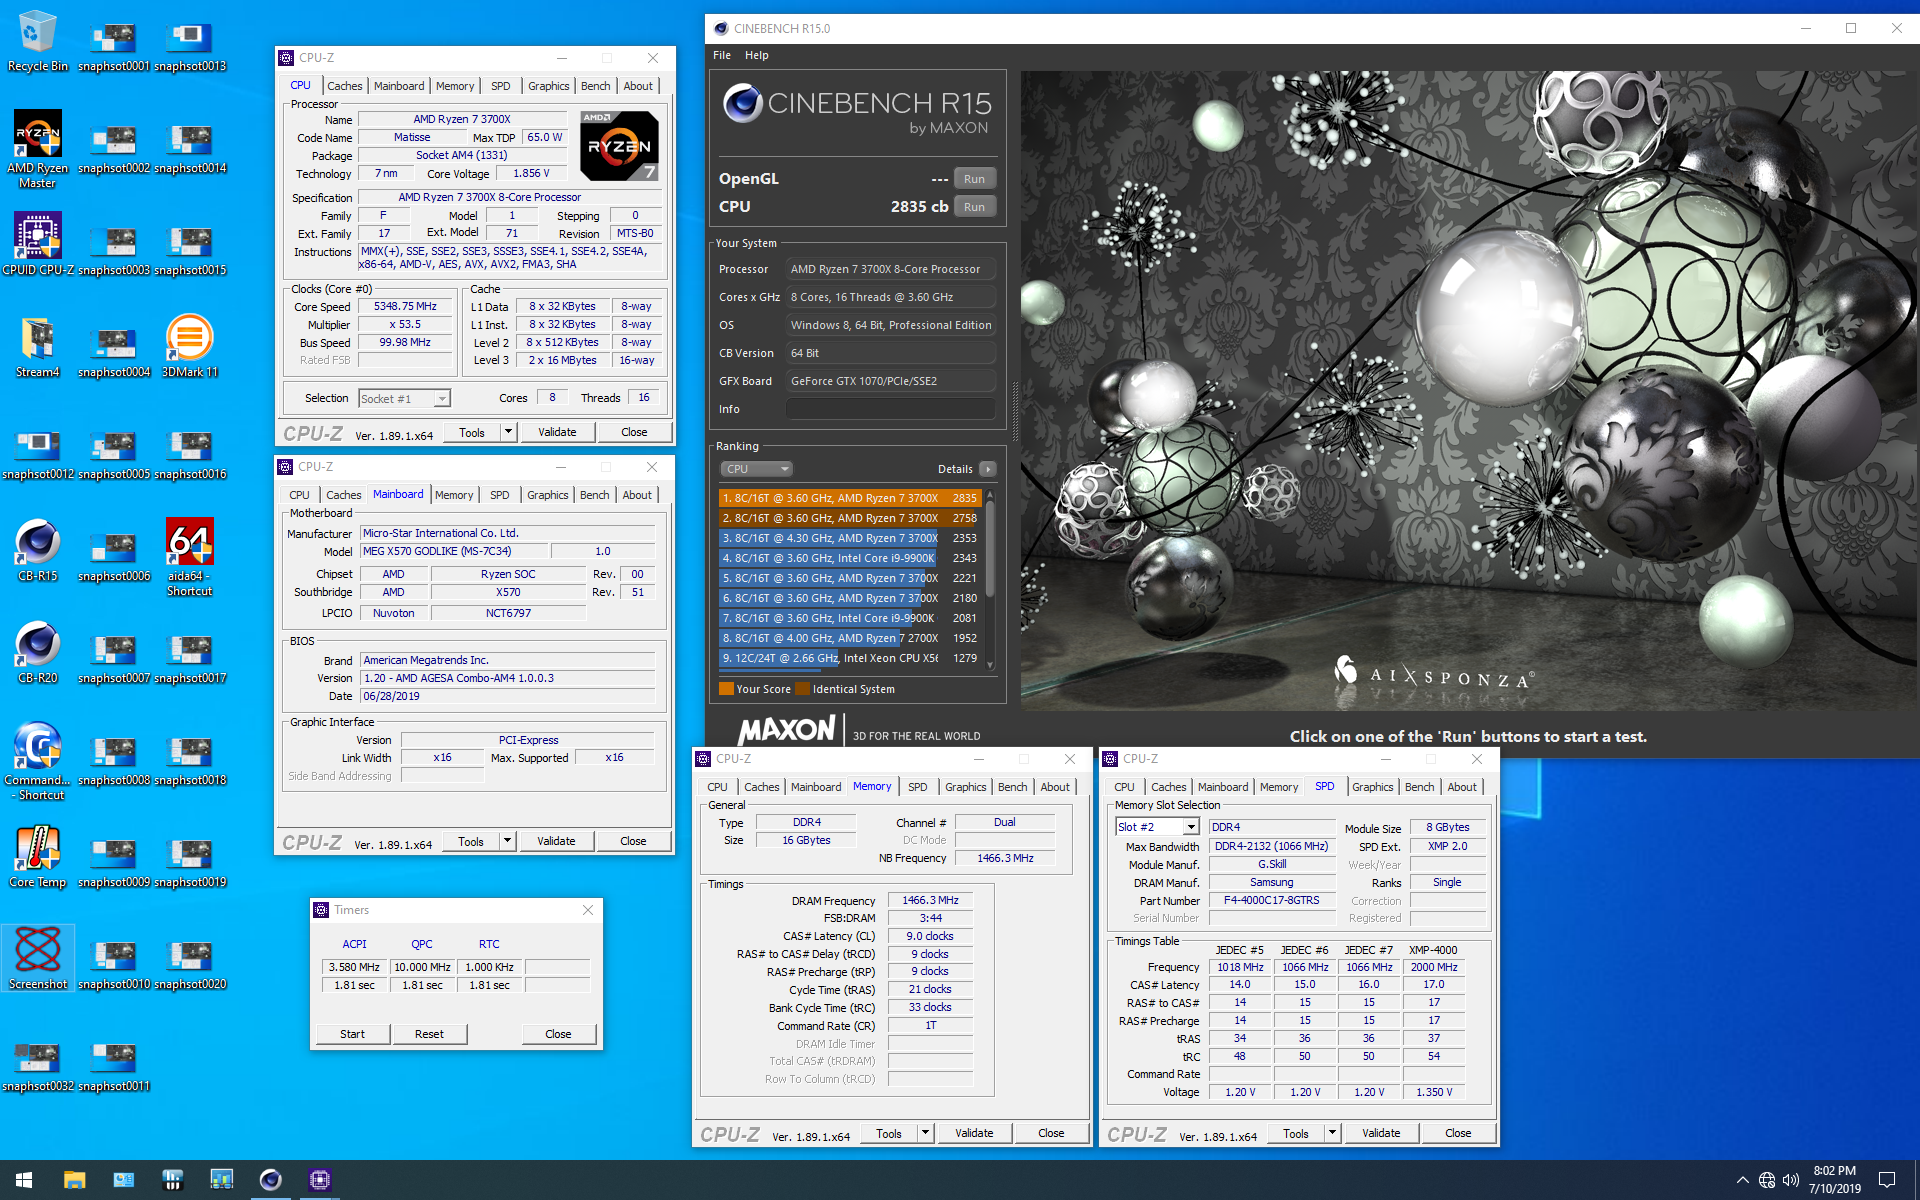This screenshot has width=1920, height=1200.
Task: Open Tools dropdown arrow in SPD window
Action: pyautogui.click(x=1332, y=1133)
